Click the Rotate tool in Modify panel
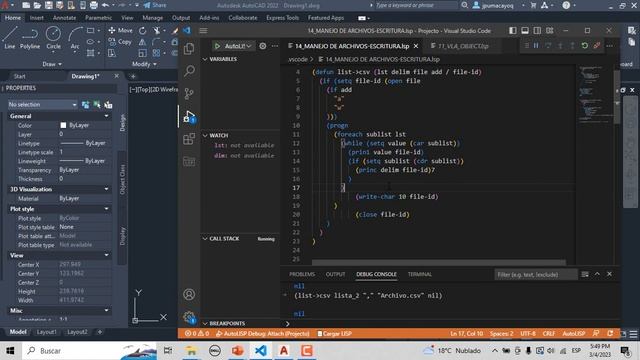Screen dimensions: 640x360 (142, 31)
